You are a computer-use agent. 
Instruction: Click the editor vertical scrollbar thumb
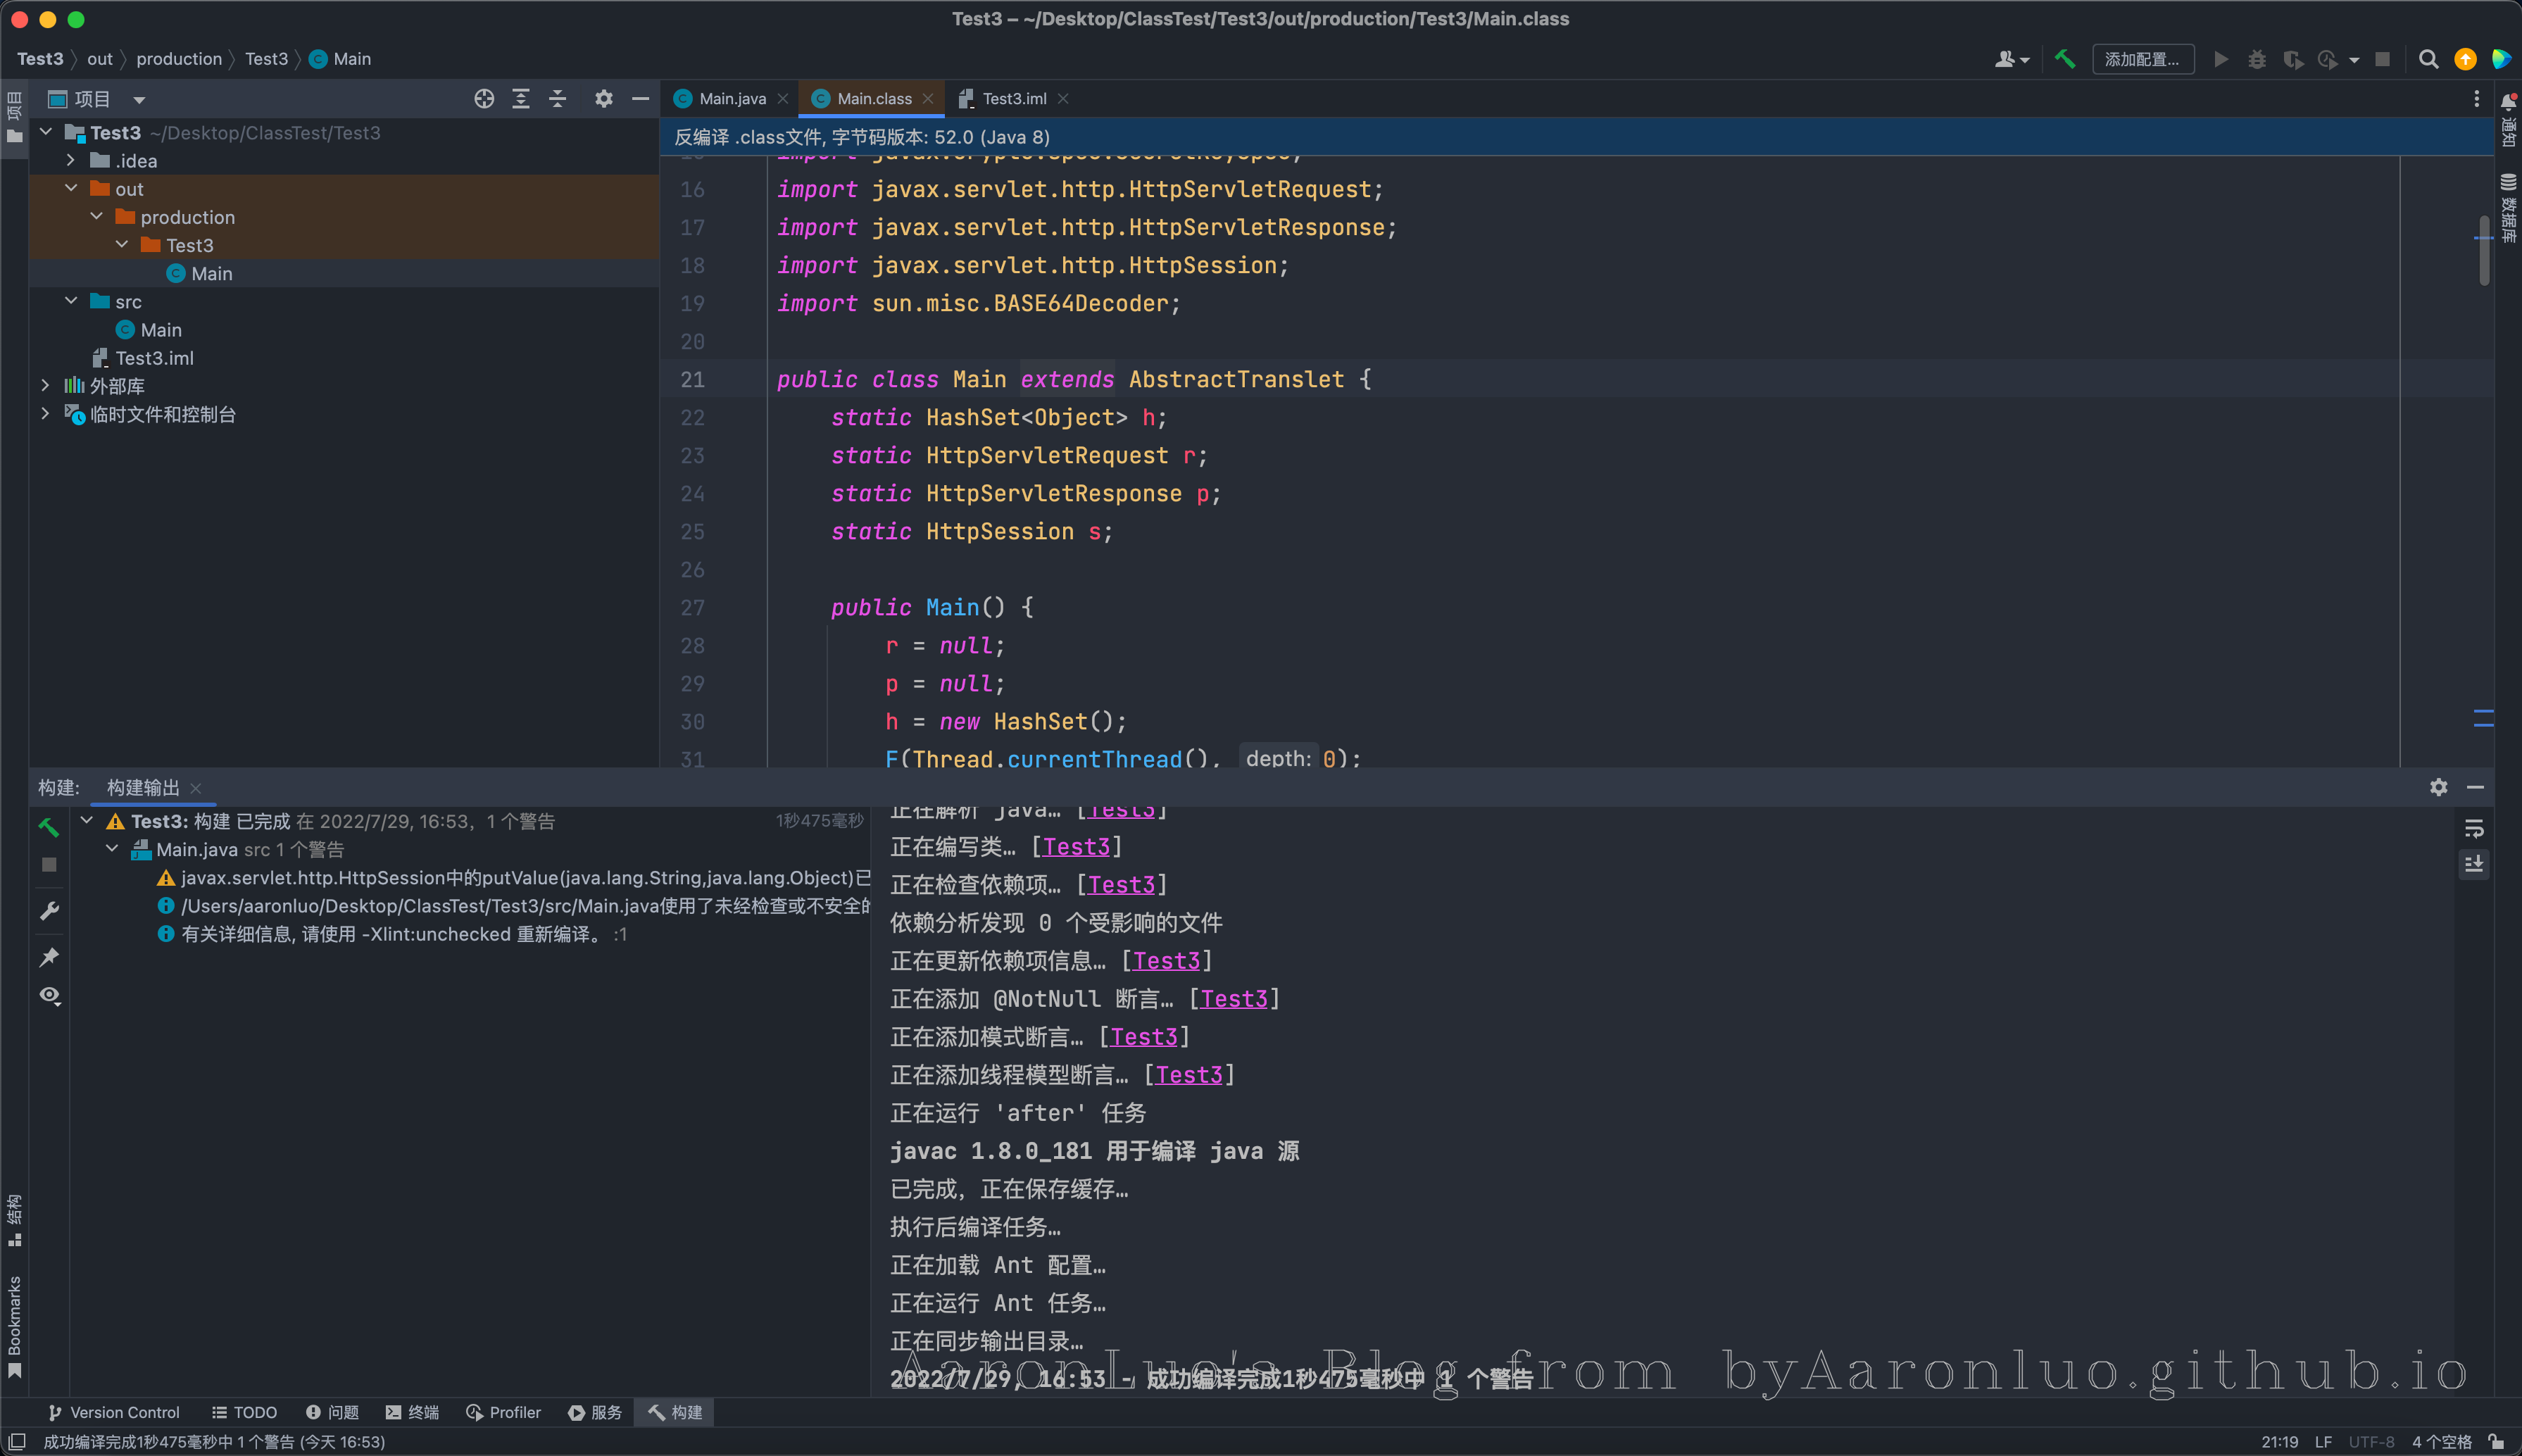[x=2484, y=250]
